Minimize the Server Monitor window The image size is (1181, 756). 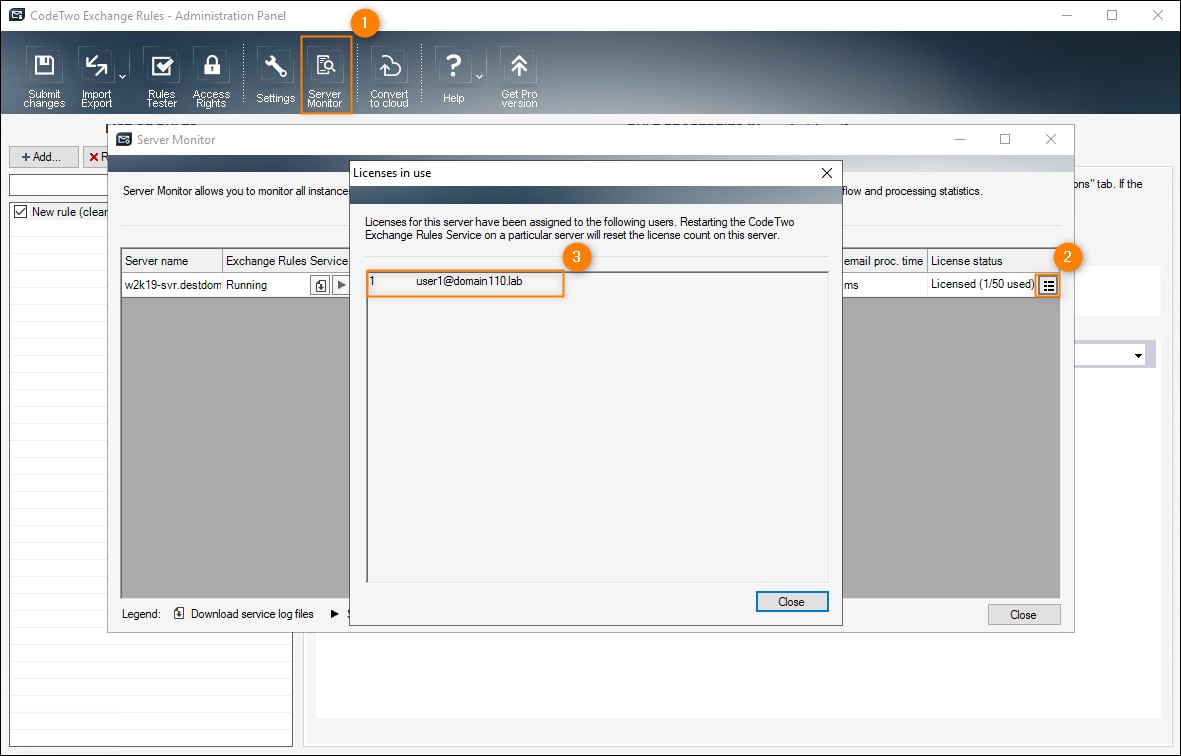click(x=960, y=139)
